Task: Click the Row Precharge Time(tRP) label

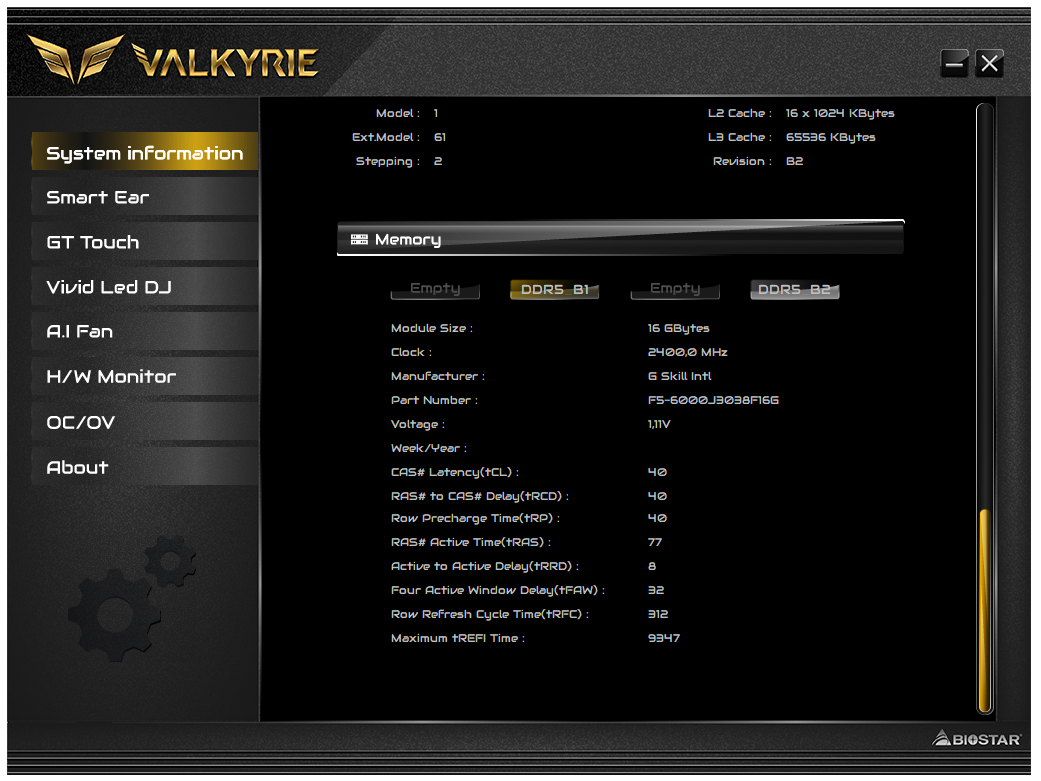Action: 475,518
